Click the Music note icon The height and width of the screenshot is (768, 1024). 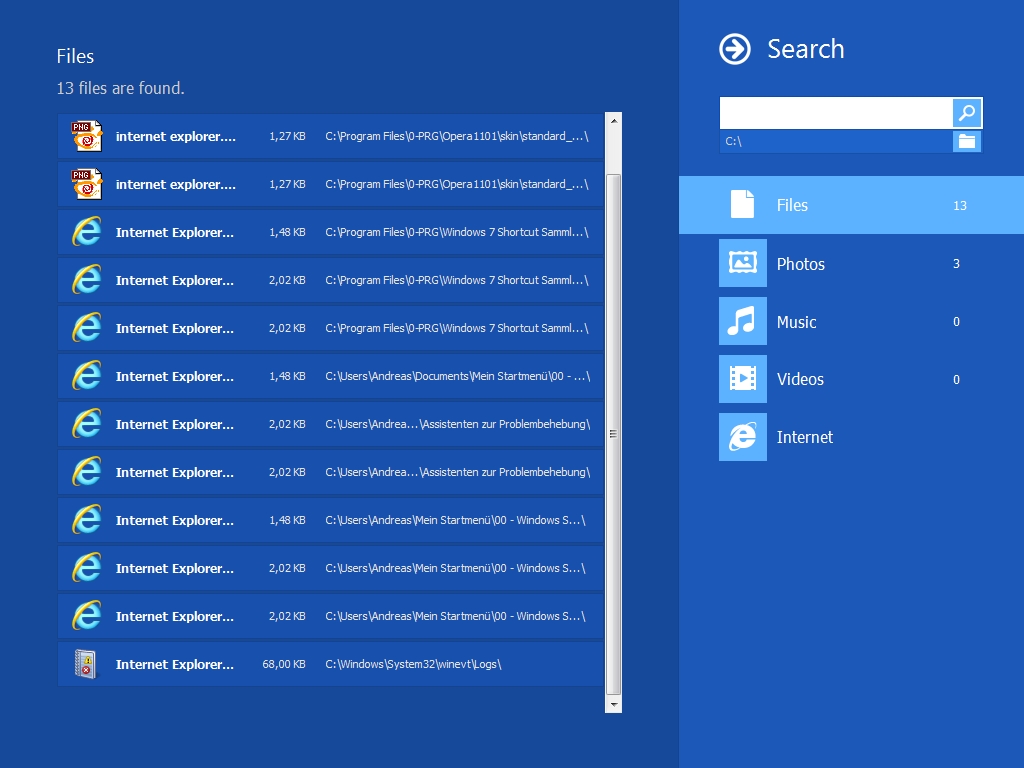743,321
